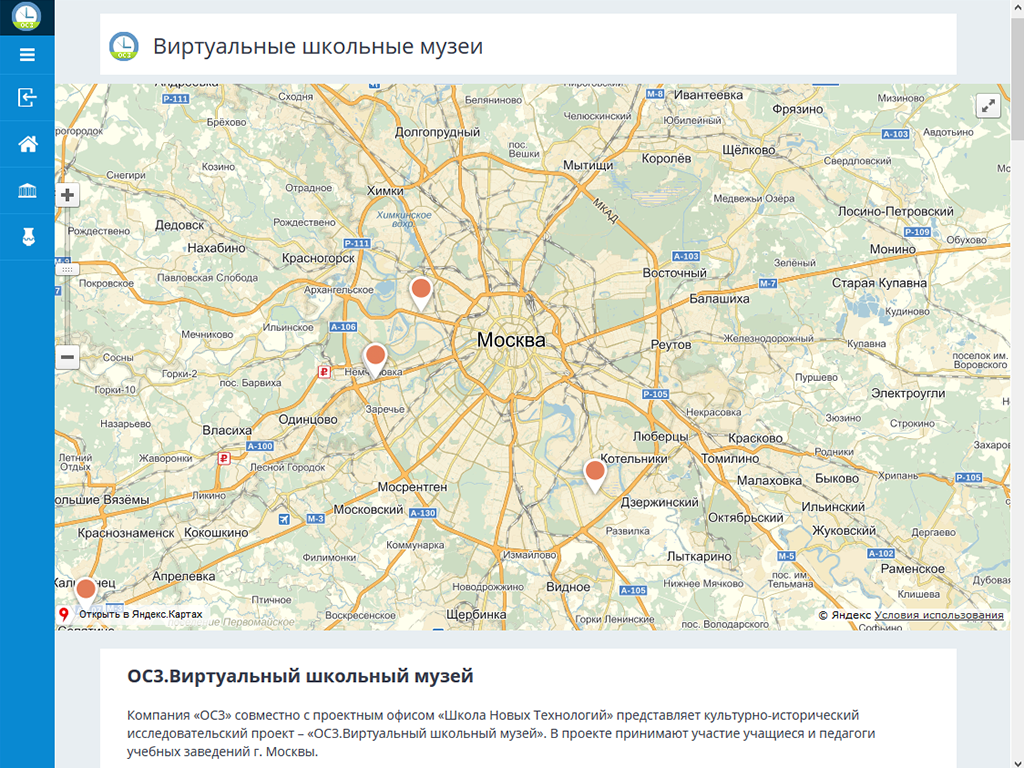Click the Монино label on the map

[893, 249]
